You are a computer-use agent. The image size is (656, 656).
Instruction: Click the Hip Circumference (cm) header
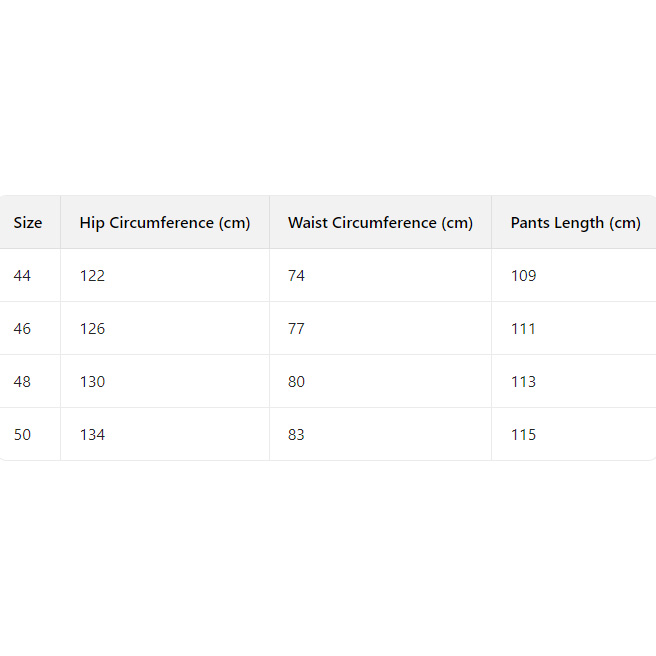point(165,223)
